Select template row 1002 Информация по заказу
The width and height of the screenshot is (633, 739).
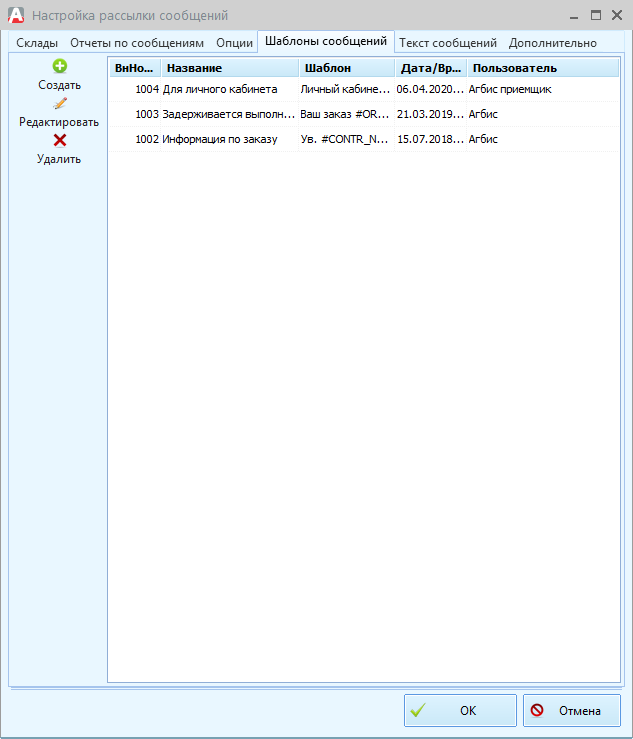(220, 139)
